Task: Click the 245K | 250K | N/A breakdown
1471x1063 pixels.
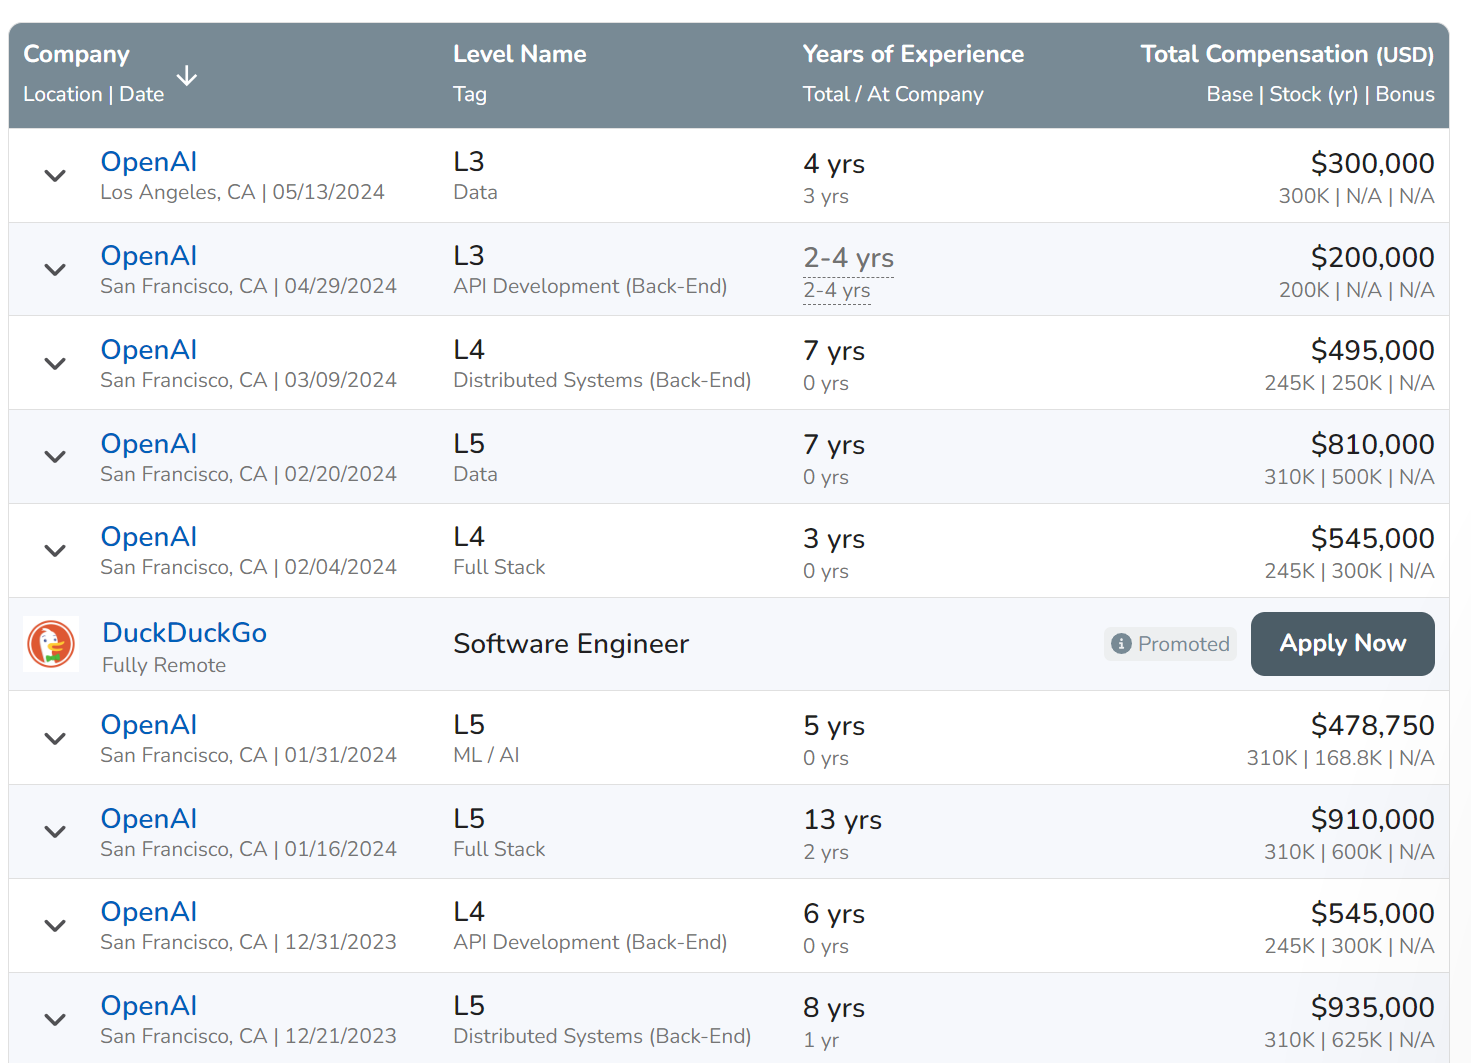Action: [x=1349, y=383]
